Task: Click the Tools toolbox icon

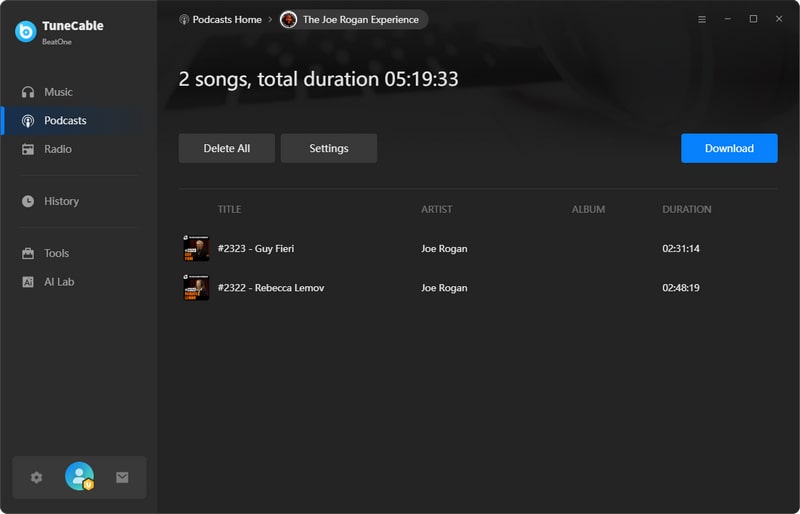Action: tap(28, 253)
